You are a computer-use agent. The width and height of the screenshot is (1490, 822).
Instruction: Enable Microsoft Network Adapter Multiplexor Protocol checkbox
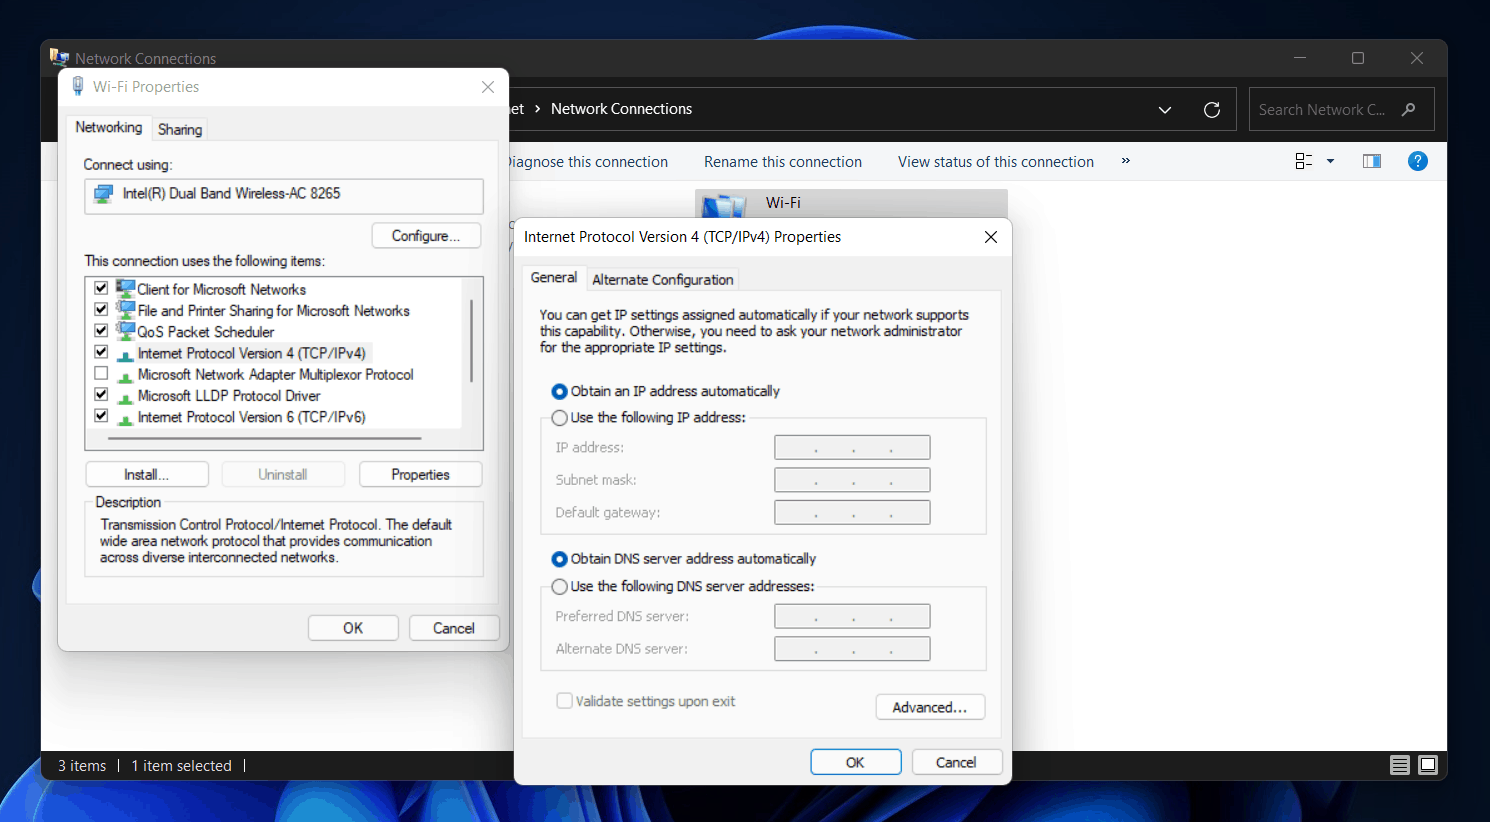coord(101,374)
